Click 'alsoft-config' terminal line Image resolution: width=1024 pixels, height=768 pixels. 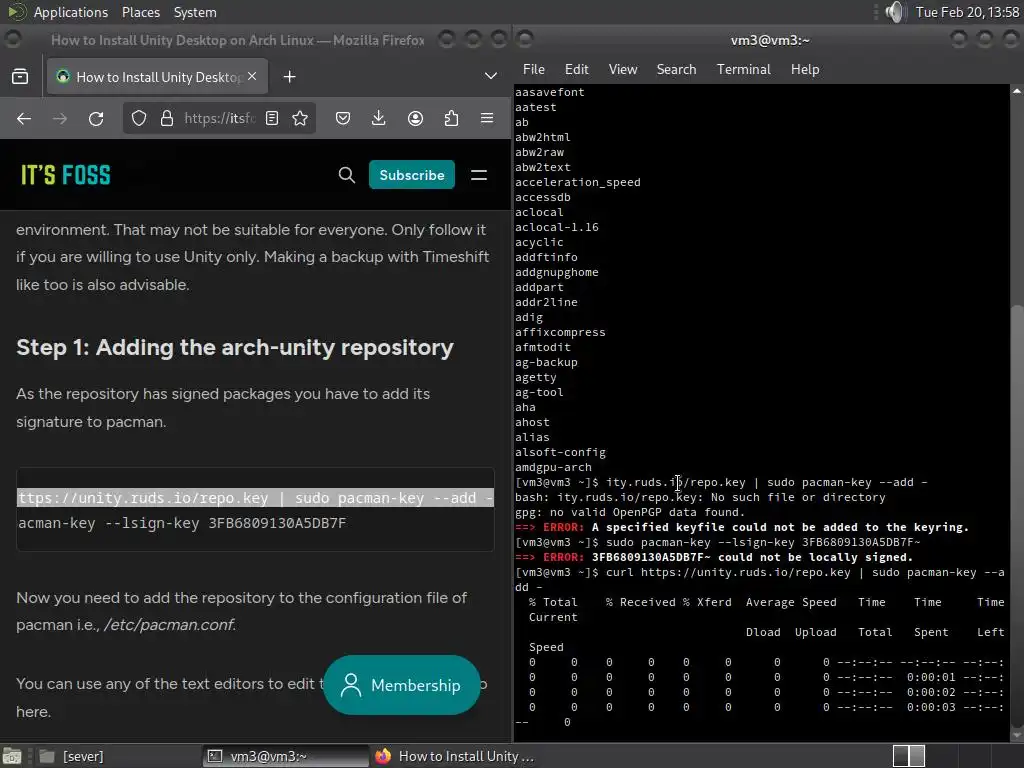click(560, 453)
